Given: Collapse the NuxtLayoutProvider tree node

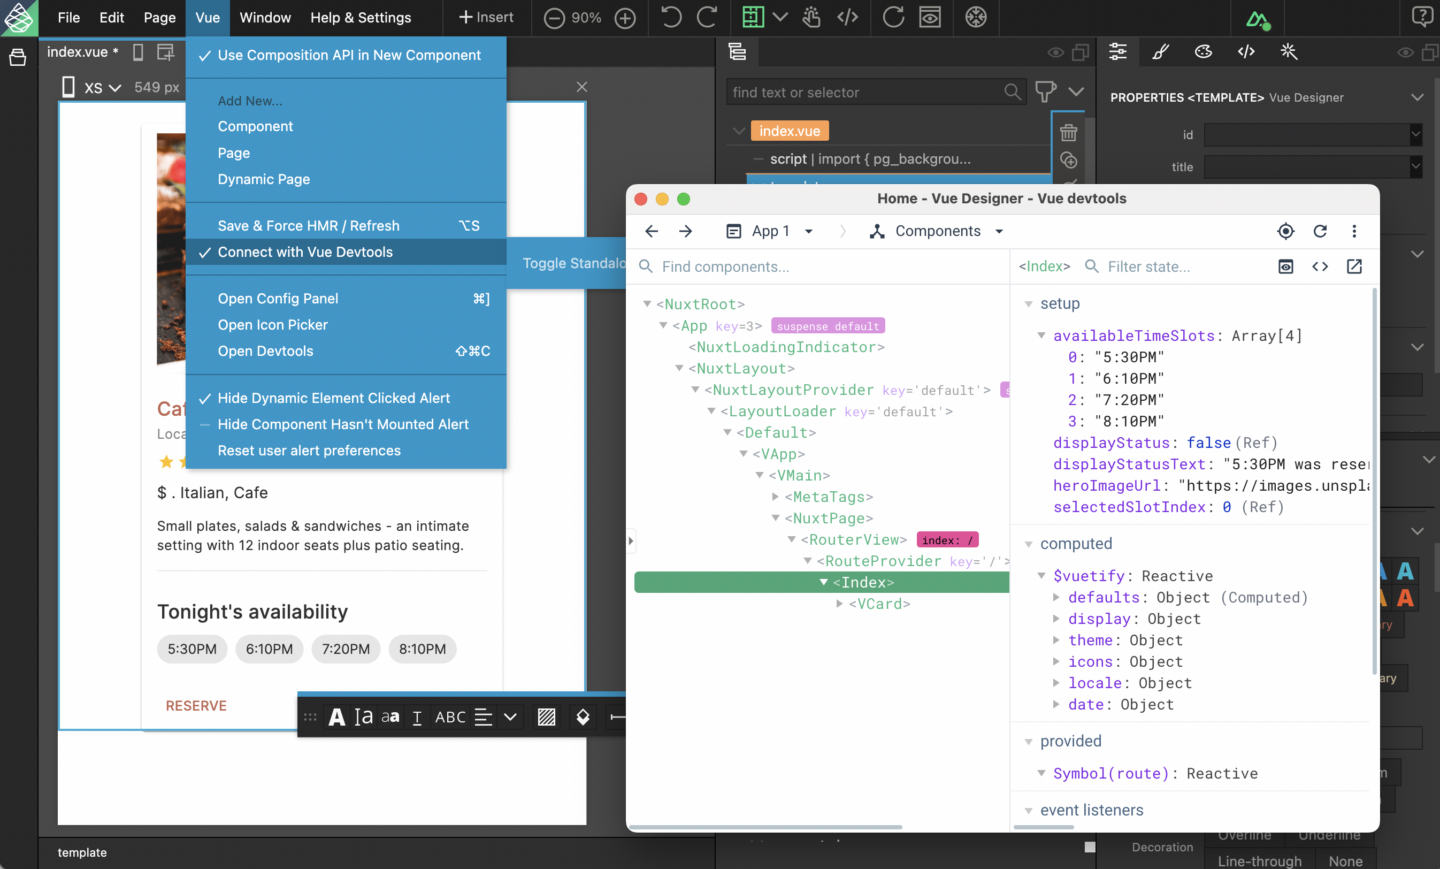Looking at the screenshot, I should (693, 390).
